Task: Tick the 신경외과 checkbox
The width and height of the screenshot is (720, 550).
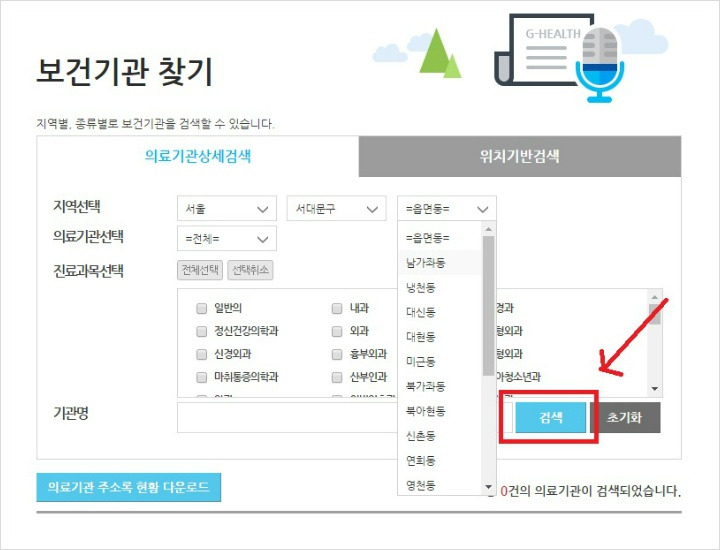Action: tap(202, 354)
